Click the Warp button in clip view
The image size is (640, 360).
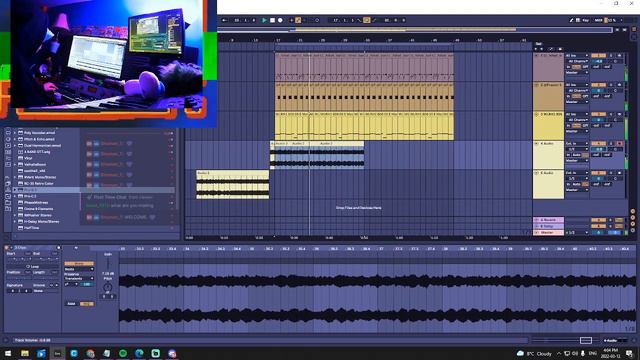pos(79,264)
